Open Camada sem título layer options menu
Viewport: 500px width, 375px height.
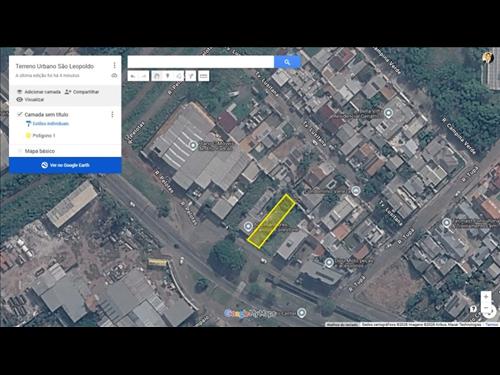(112, 114)
